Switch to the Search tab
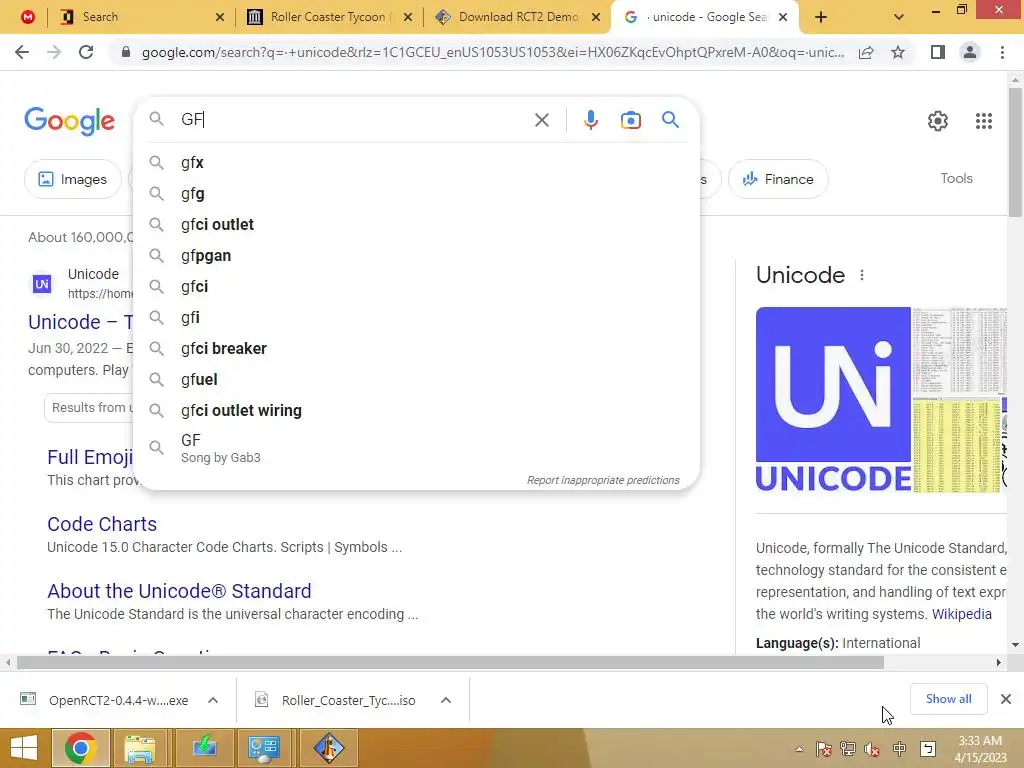This screenshot has height=768, width=1024. pyautogui.click(x=140, y=17)
